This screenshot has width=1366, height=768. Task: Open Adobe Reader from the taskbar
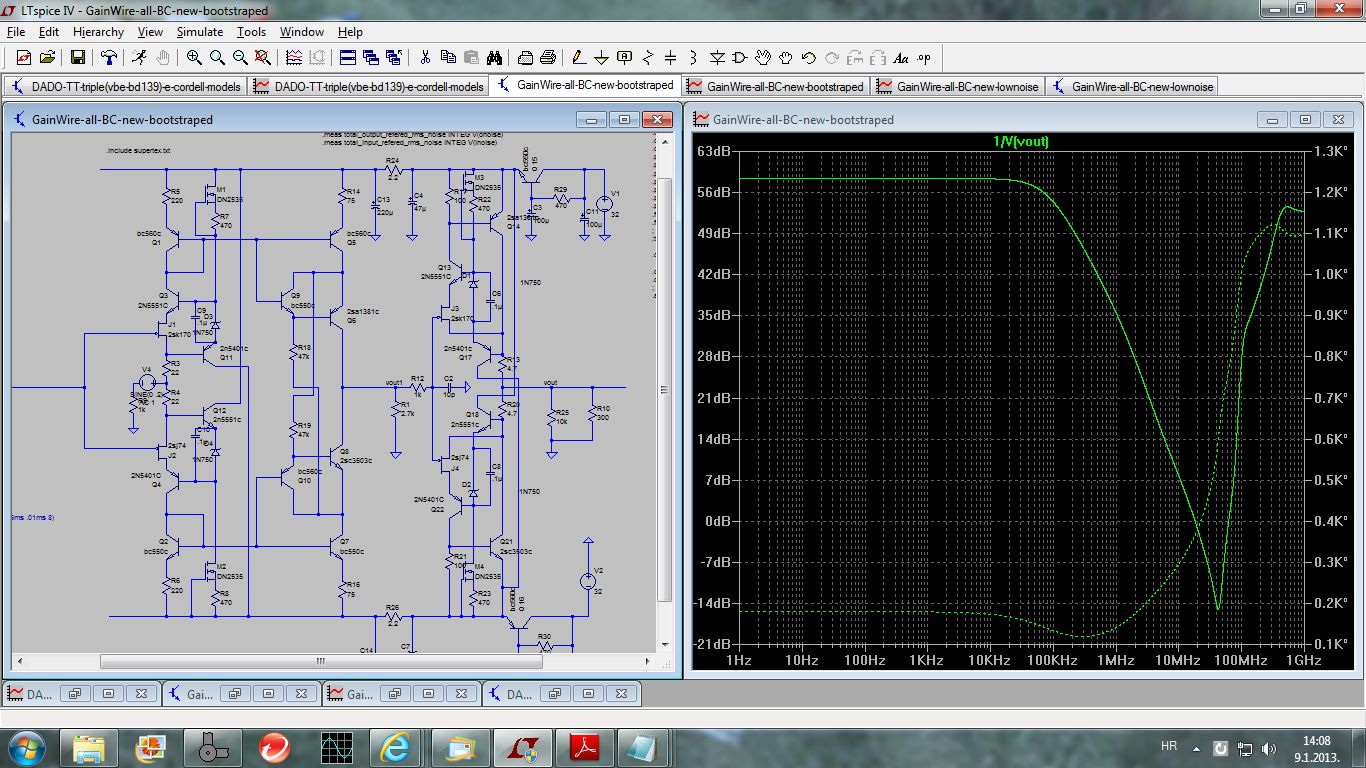coord(583,747)
